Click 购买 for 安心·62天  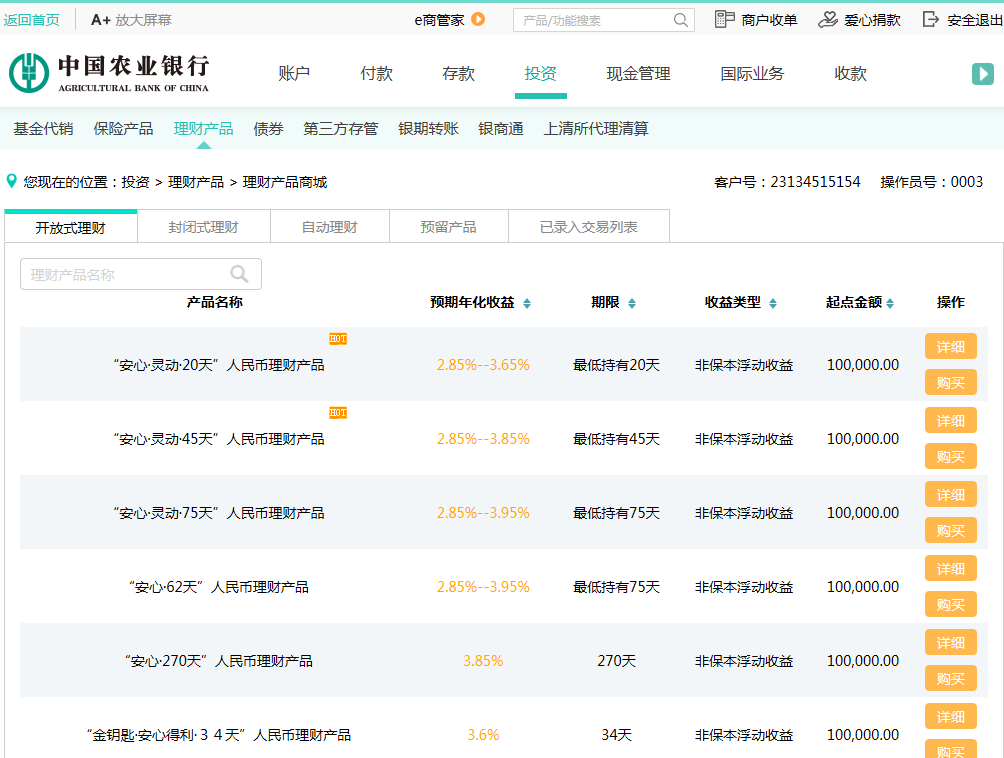tap(951, 604)
